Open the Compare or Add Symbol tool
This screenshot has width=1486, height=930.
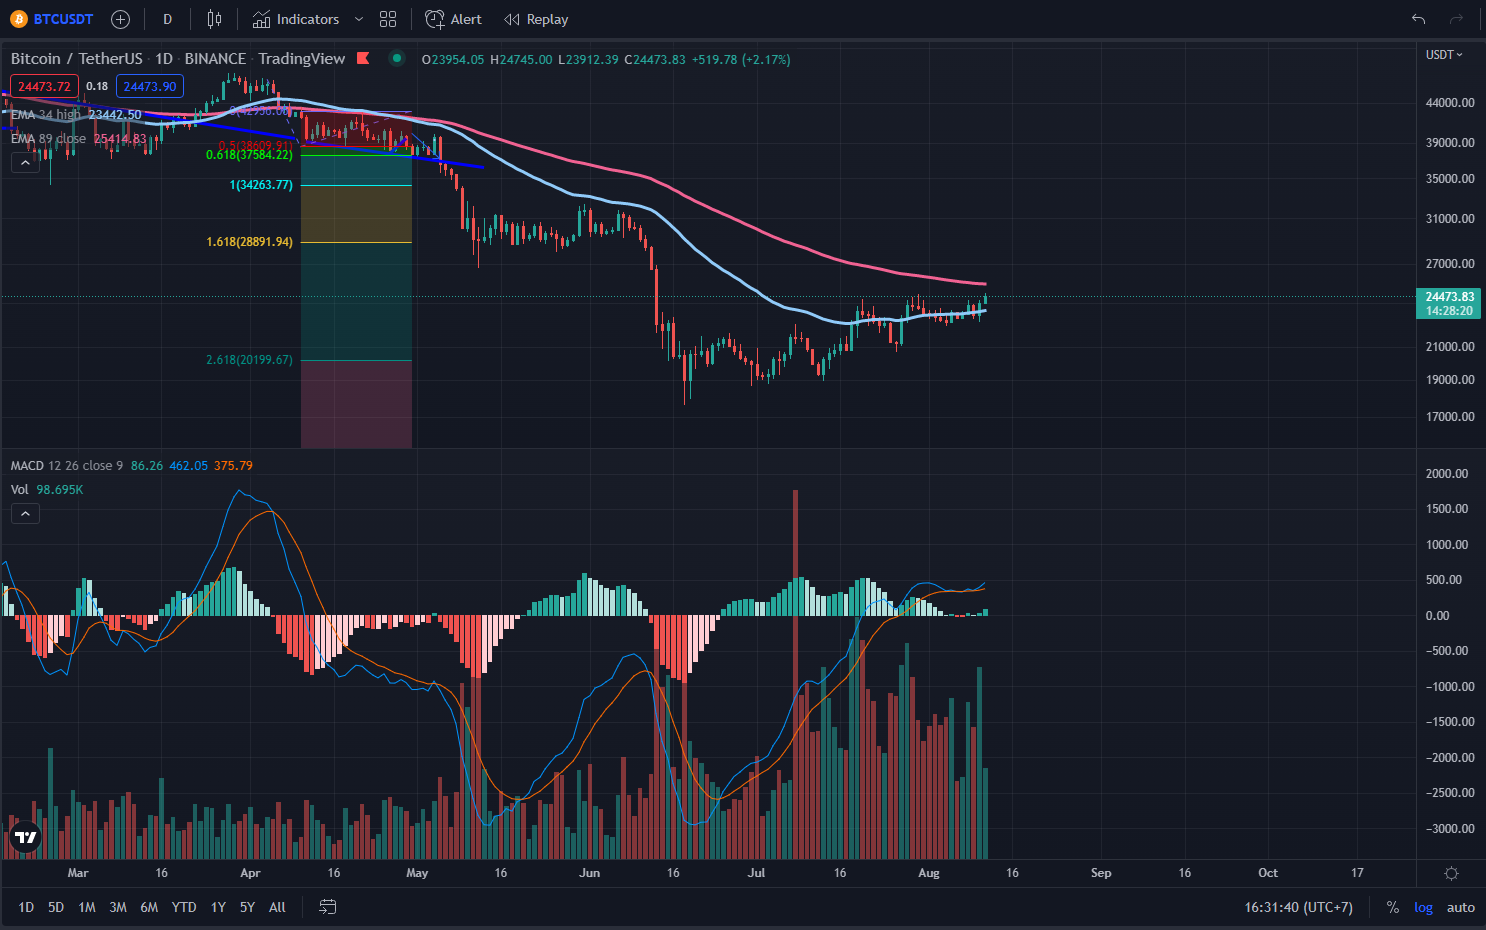click(x=120, y=19)
